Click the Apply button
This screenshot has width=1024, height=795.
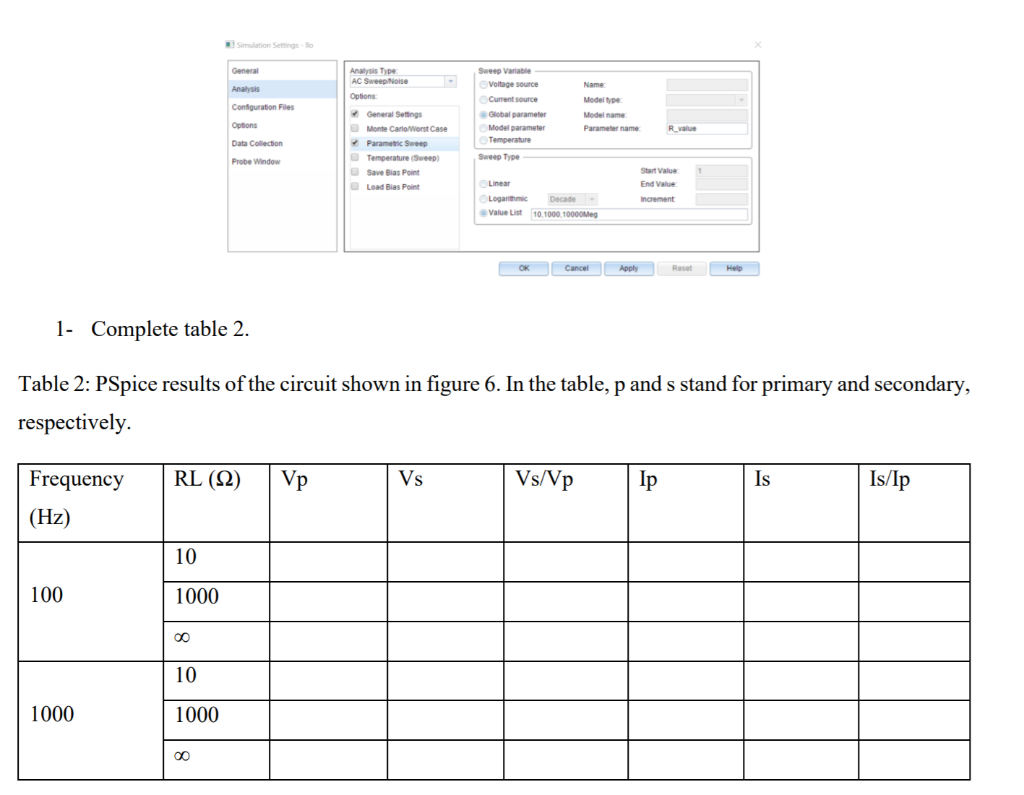[x=629, y=268]
